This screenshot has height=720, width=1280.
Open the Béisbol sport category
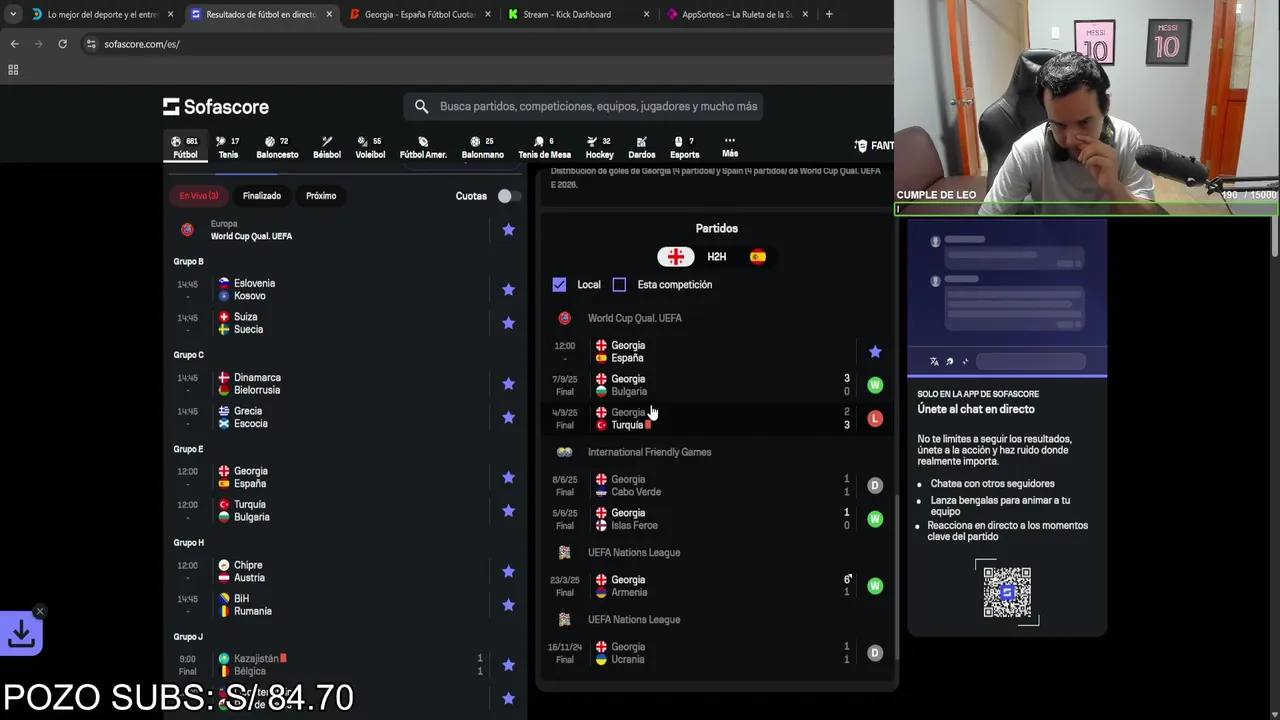point(327,147)
